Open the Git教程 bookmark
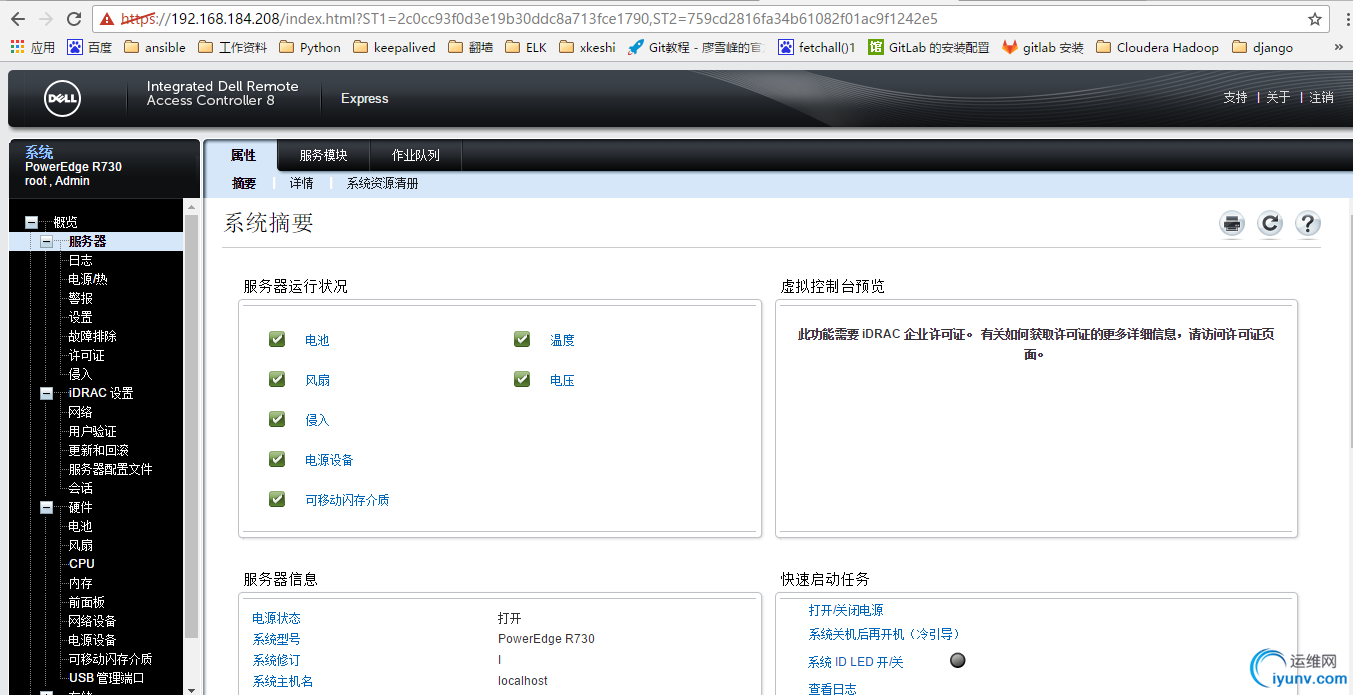Viewport: 1353px width, 695px height. [x=695, y=47]
